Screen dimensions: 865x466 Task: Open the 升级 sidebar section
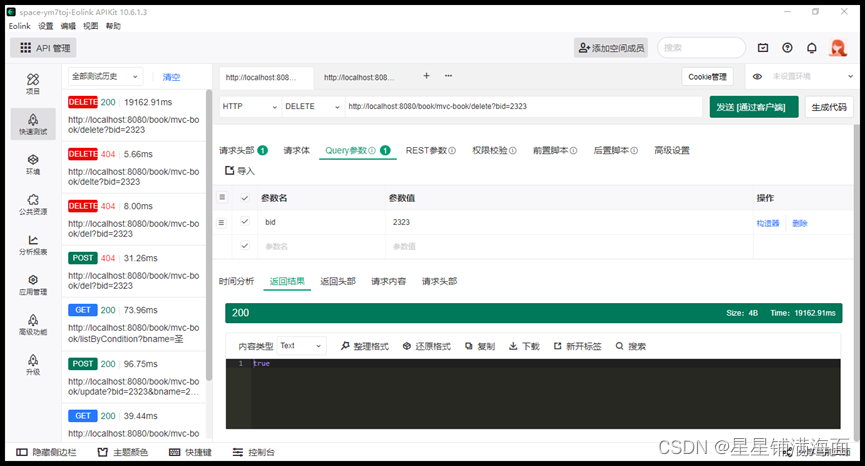click(x=33, y=365)
